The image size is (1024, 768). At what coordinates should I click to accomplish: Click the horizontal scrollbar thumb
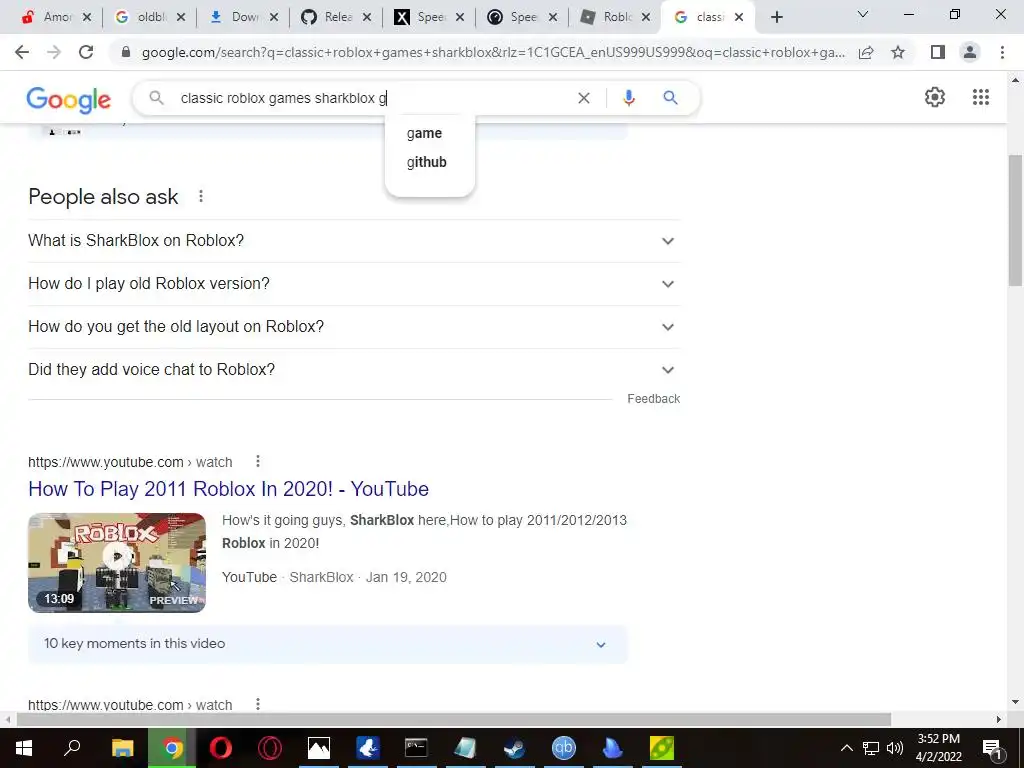coord(453,719)
